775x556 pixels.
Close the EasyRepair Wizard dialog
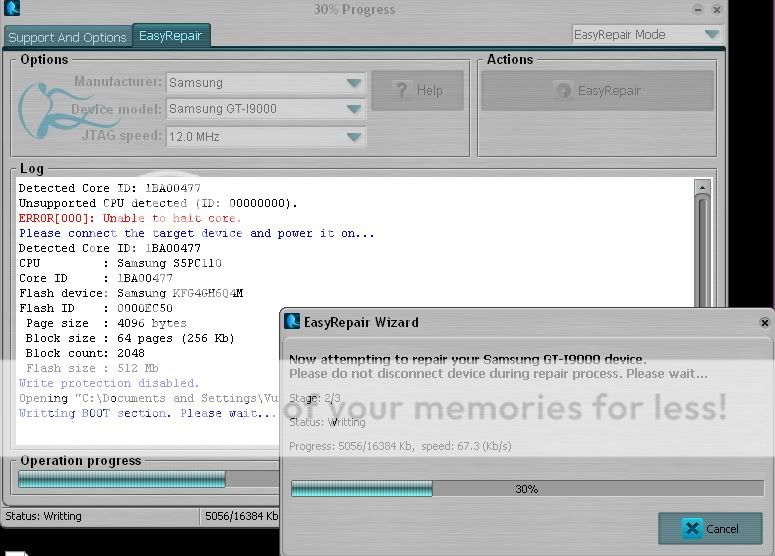point(764,323)
